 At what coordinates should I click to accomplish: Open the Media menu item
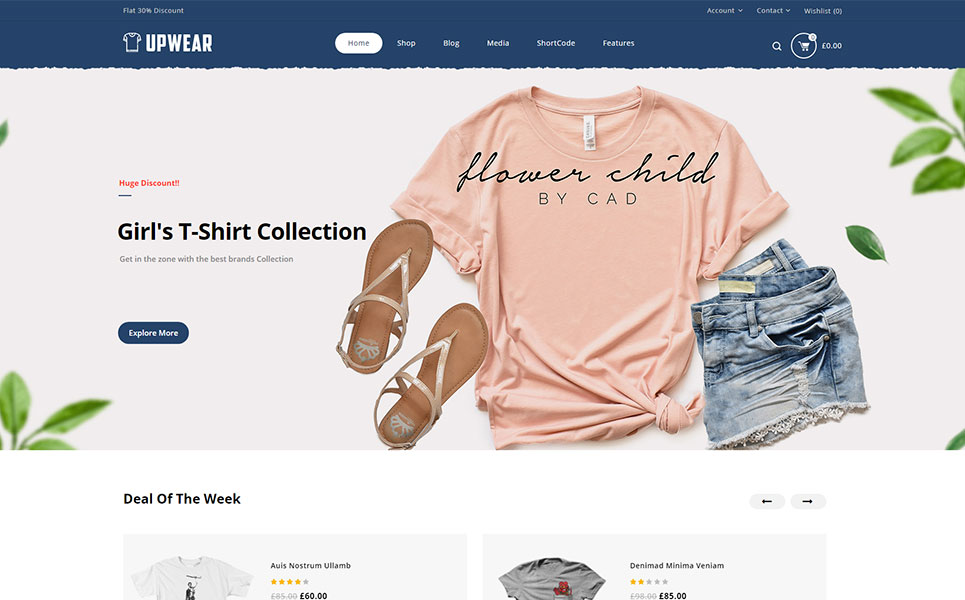tap(498, 43)
